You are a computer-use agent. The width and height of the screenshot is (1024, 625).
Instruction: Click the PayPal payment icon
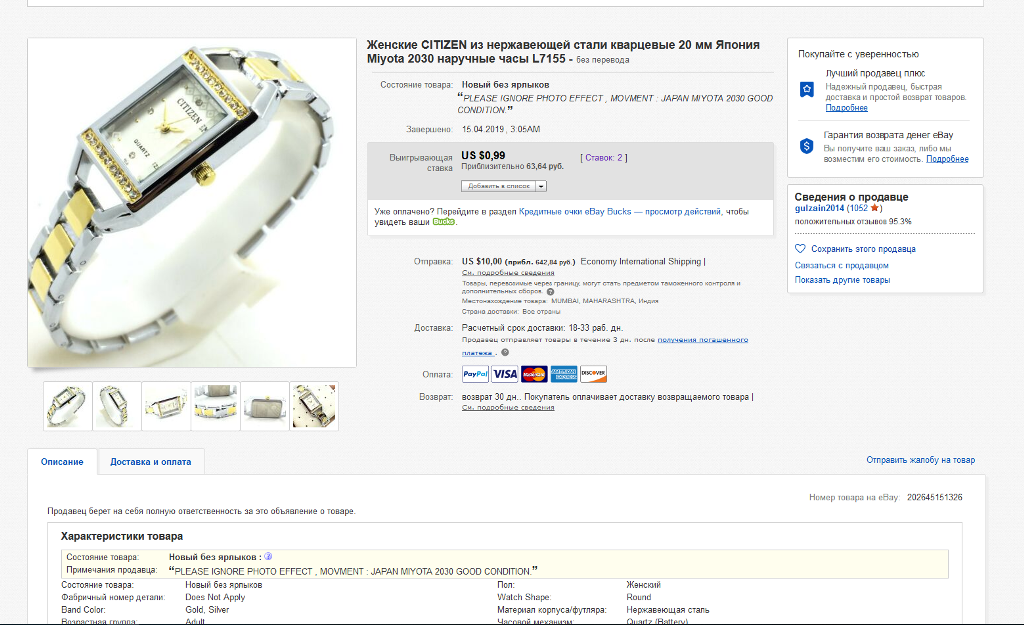coord(475,374)
